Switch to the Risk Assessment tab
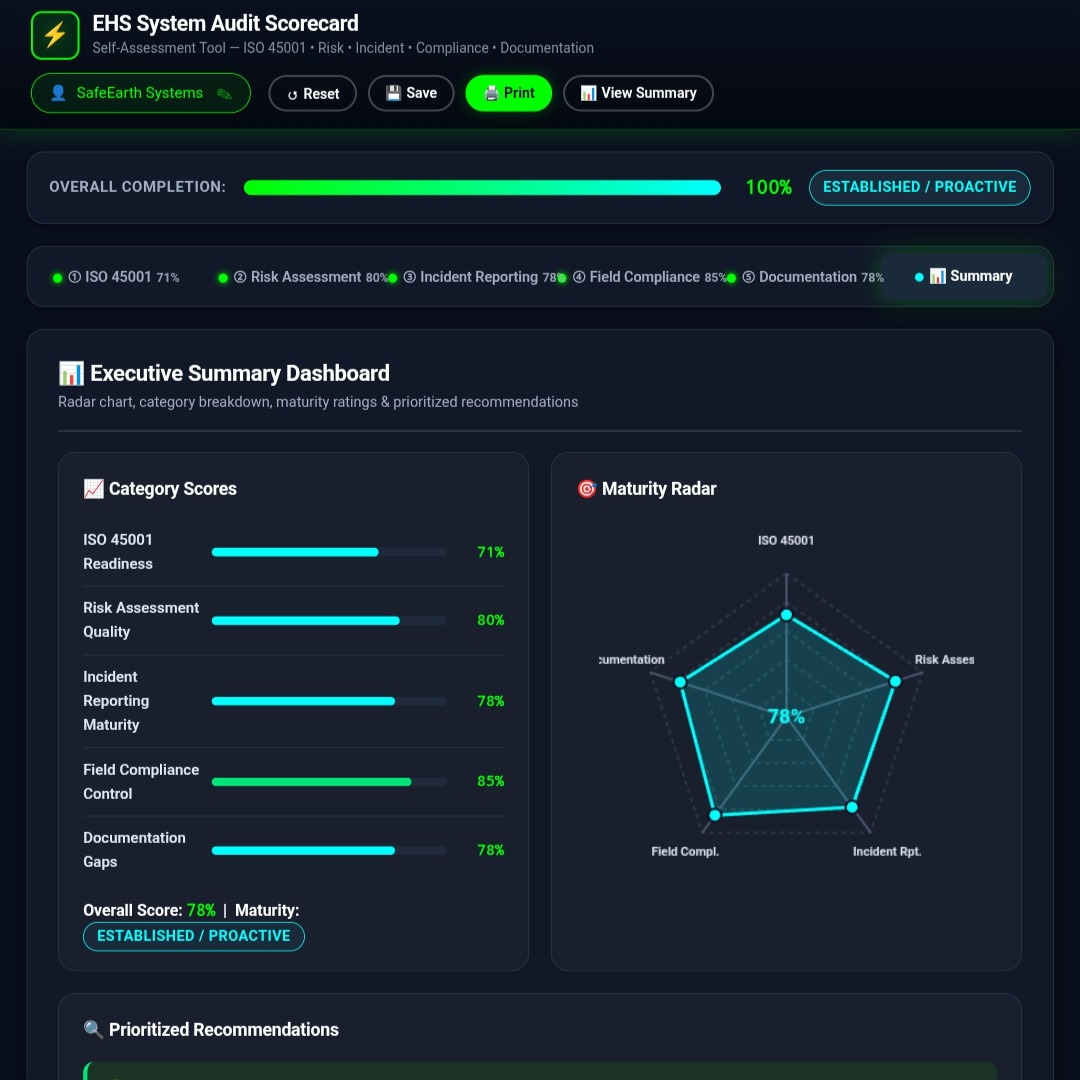The width and height of the screenshot is (1080, 1080). click(x=302, y=277)
